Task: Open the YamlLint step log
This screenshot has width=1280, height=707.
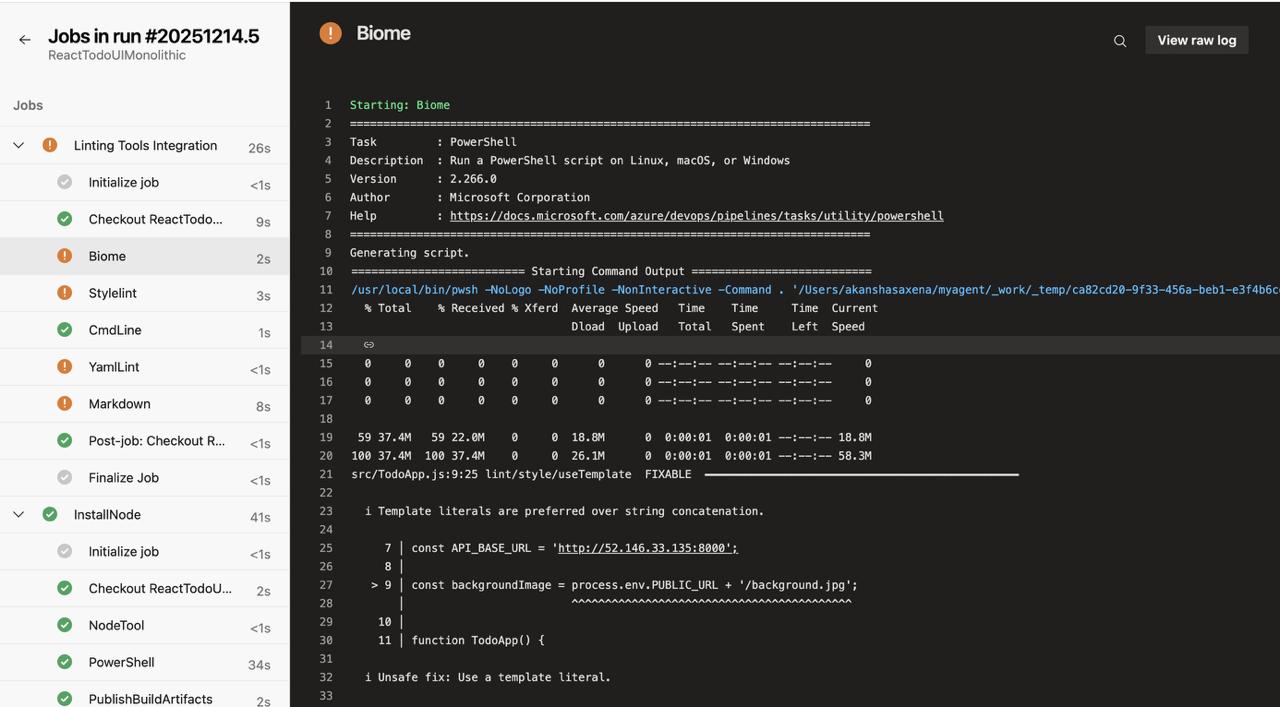Action: (x=145, y=367)
